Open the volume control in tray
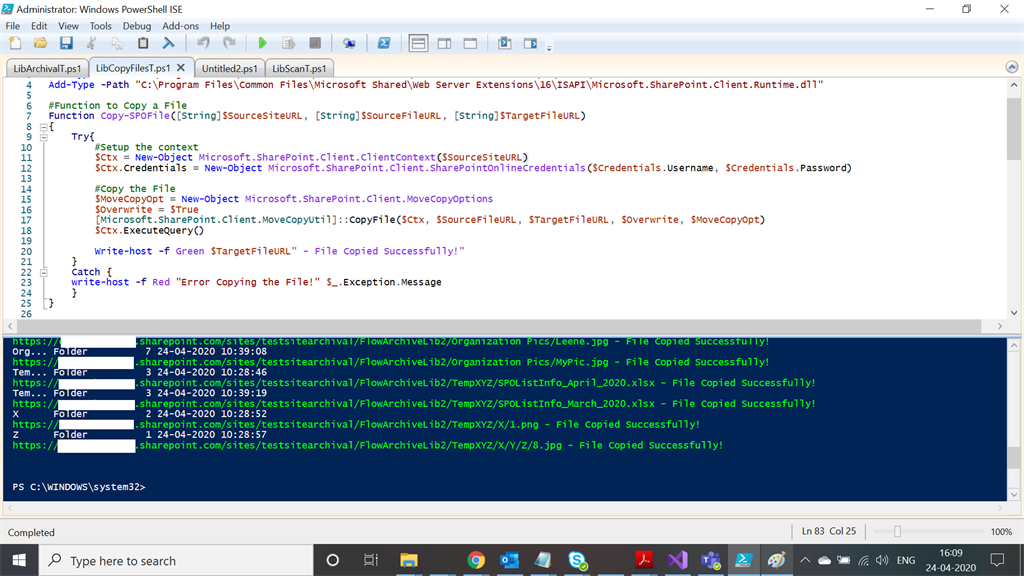The image size is (1024, 576). click(882, 560)
